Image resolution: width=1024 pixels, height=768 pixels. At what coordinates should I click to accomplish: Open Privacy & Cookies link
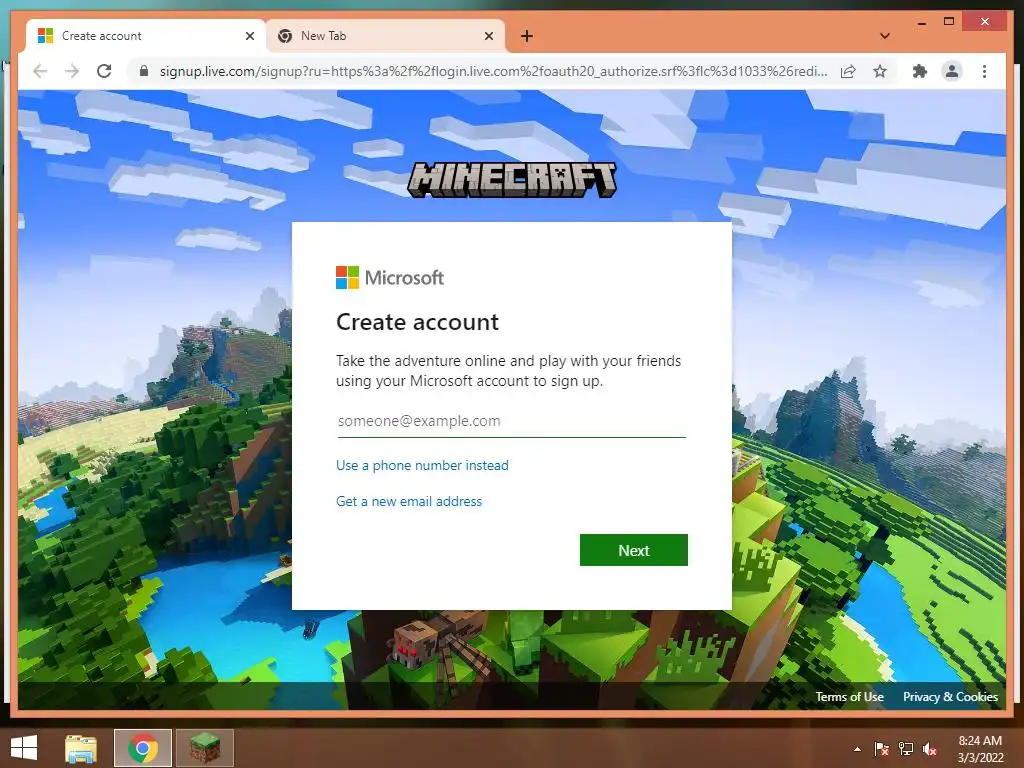pyautogui.click(x=950, y=697)
